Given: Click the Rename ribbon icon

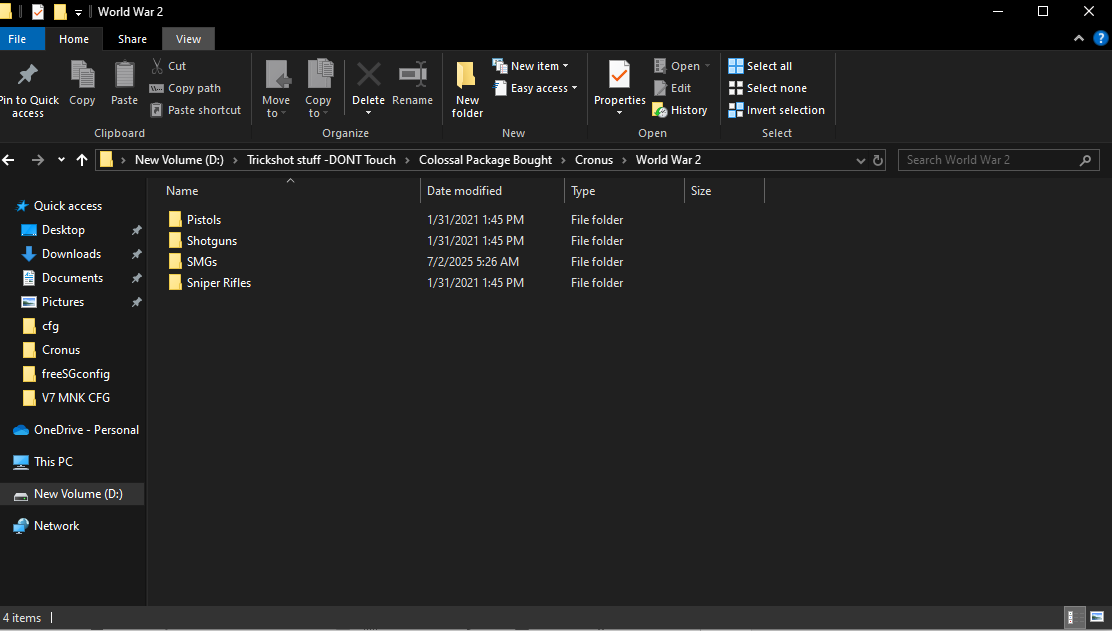Looking at the screenshot, I should click(x=413, y=74).
